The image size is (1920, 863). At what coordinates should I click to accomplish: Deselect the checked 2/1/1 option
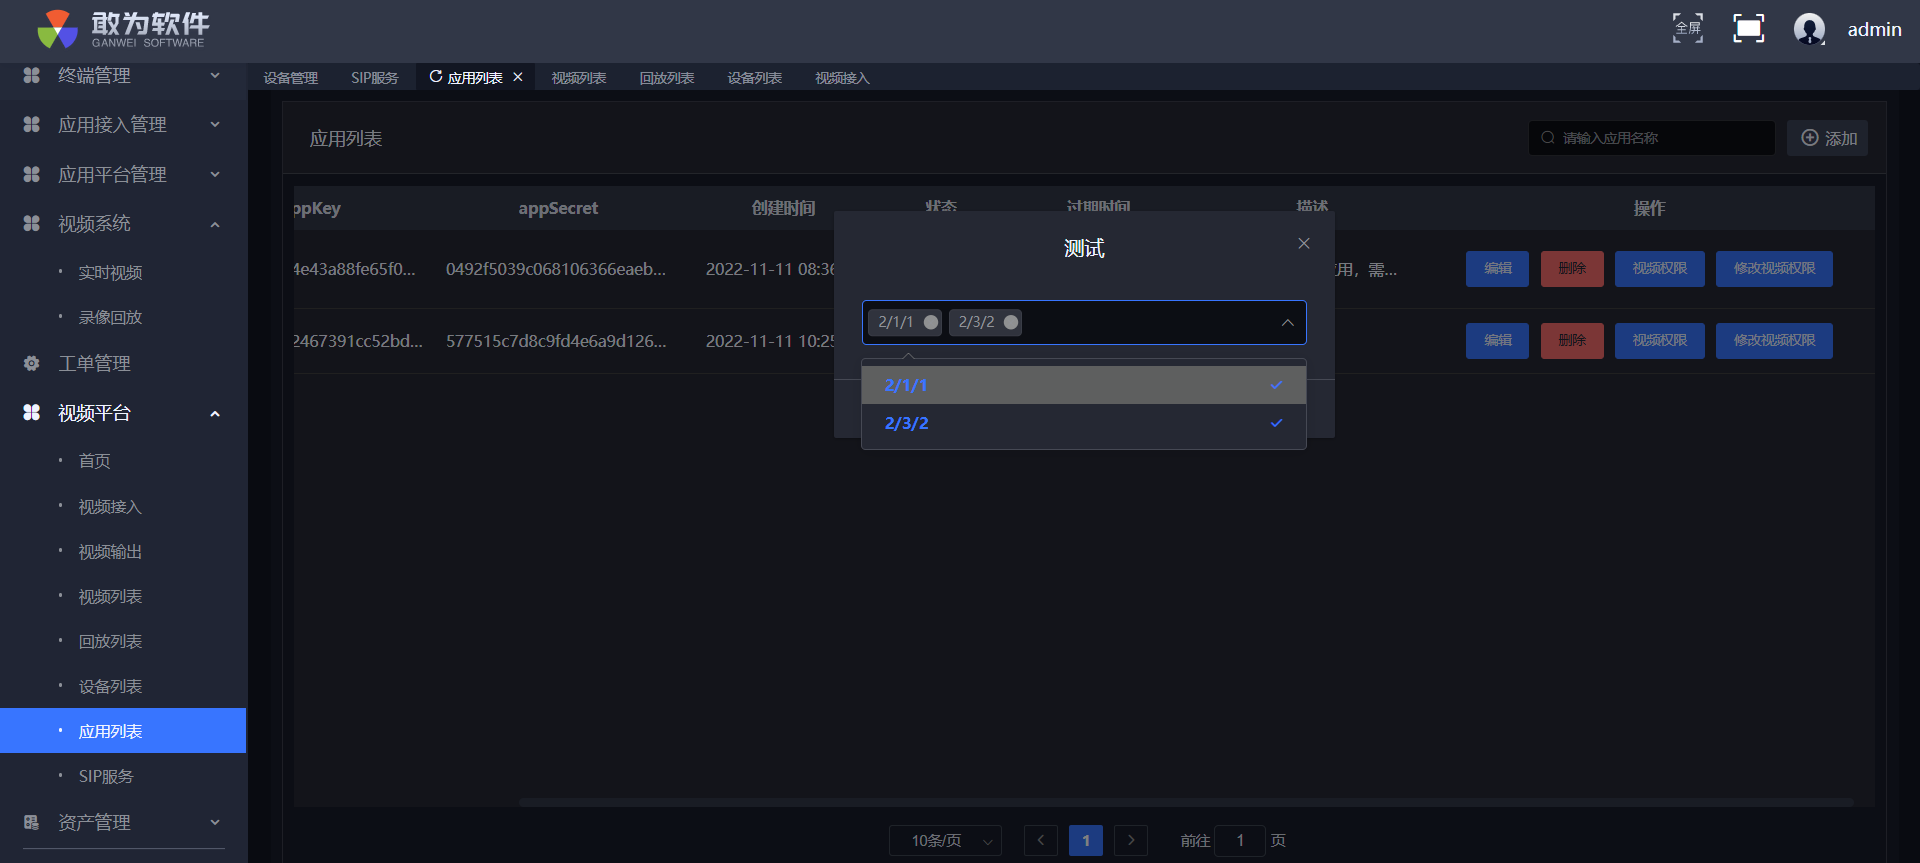(1083, 385)
